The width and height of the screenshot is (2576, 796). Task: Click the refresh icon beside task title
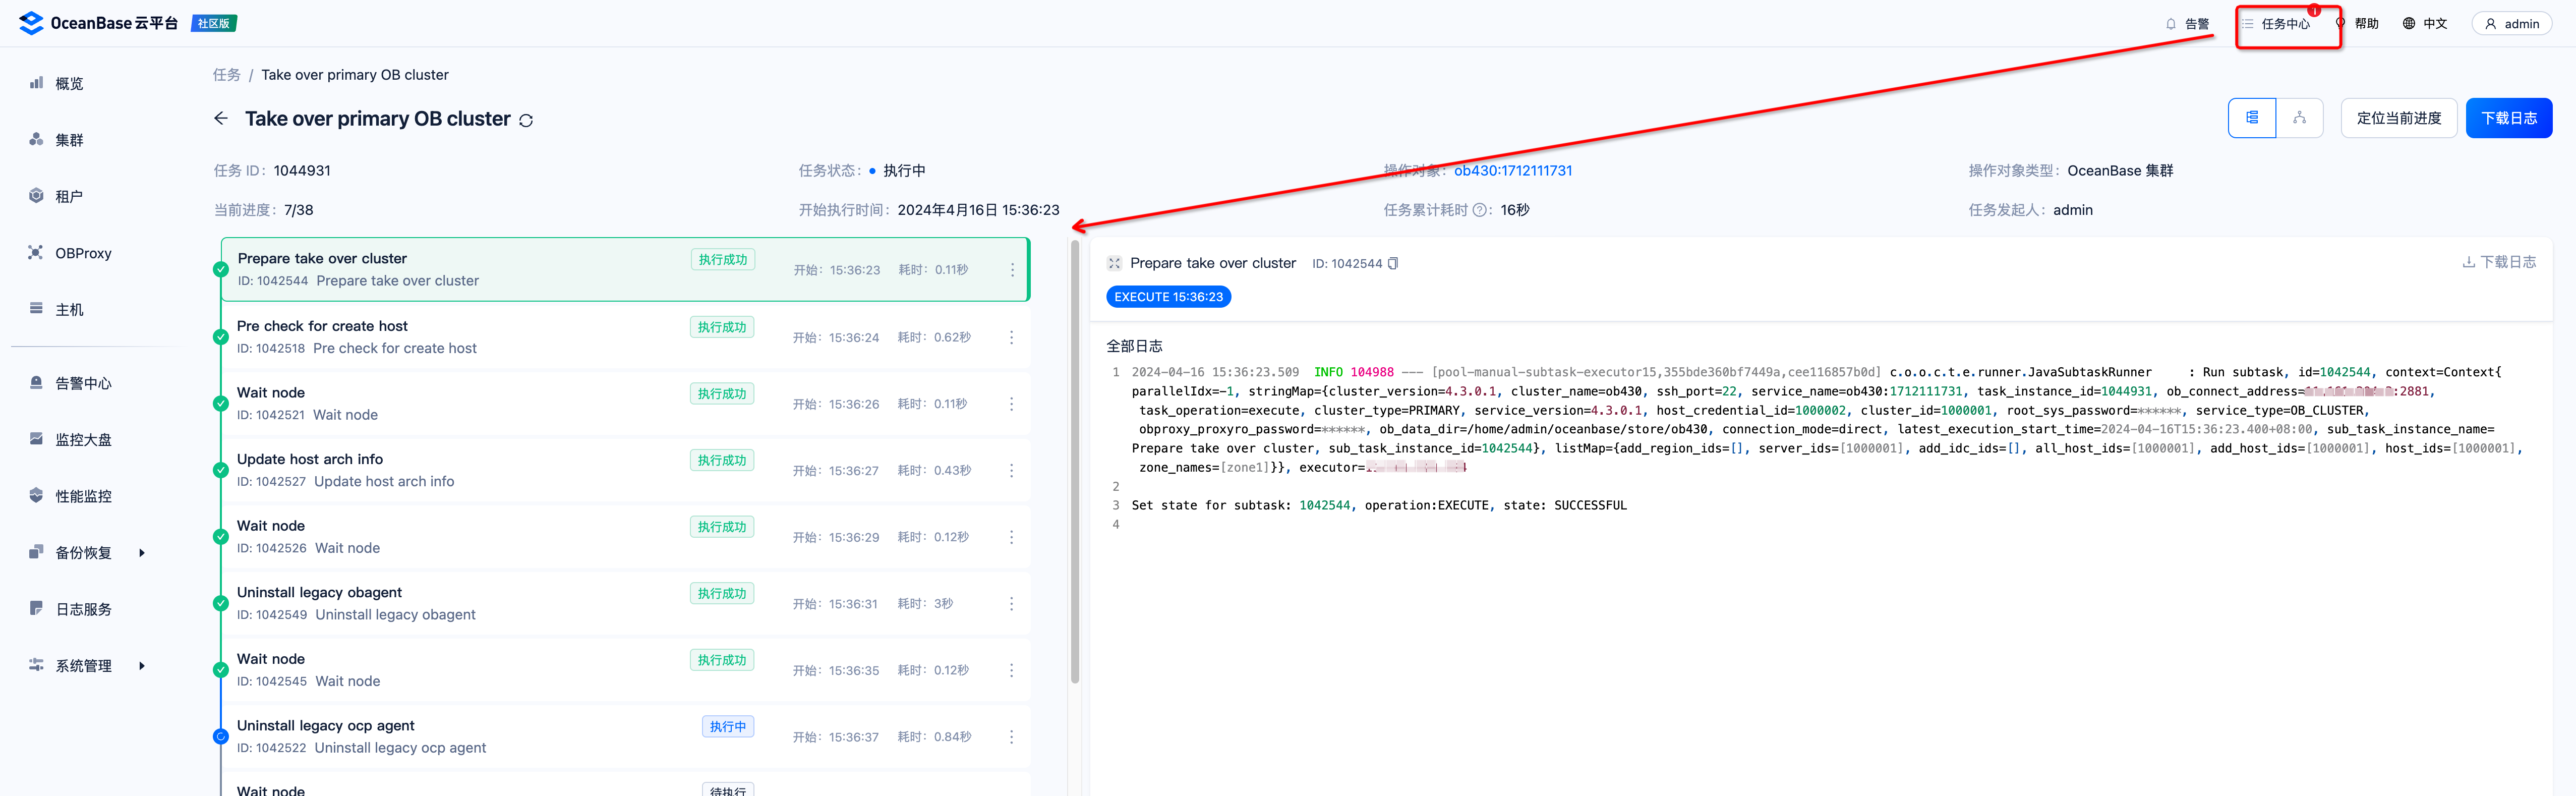coord(526,120)
